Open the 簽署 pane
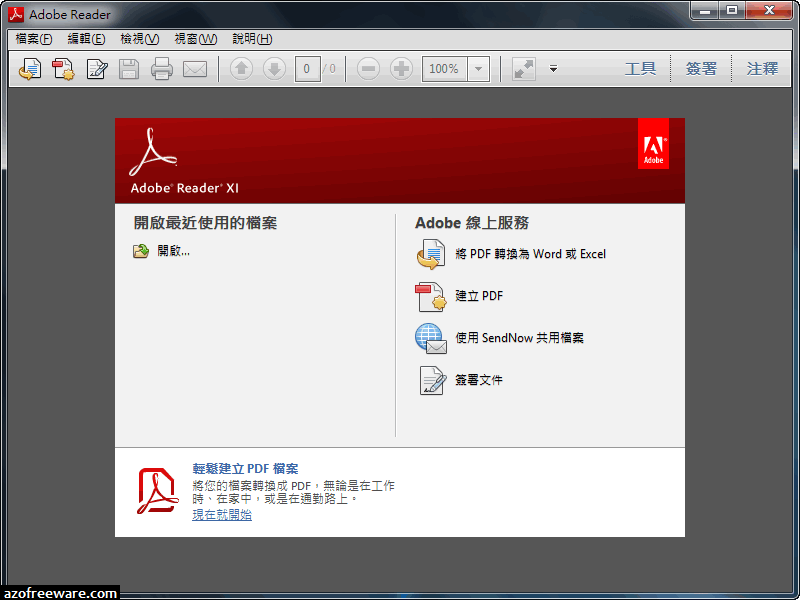The image size is (800, 600). coord(701,69)
